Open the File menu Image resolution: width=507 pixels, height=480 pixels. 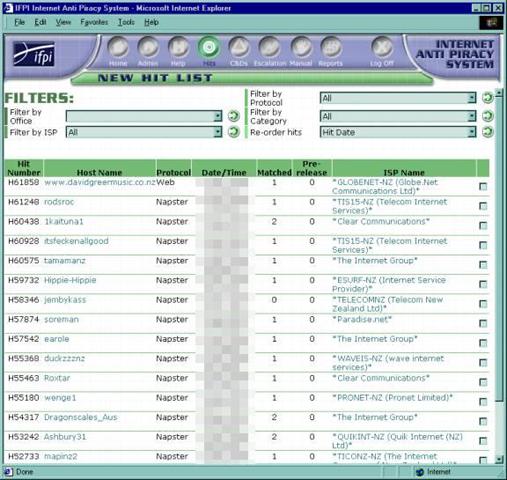(x=19, y=22)
